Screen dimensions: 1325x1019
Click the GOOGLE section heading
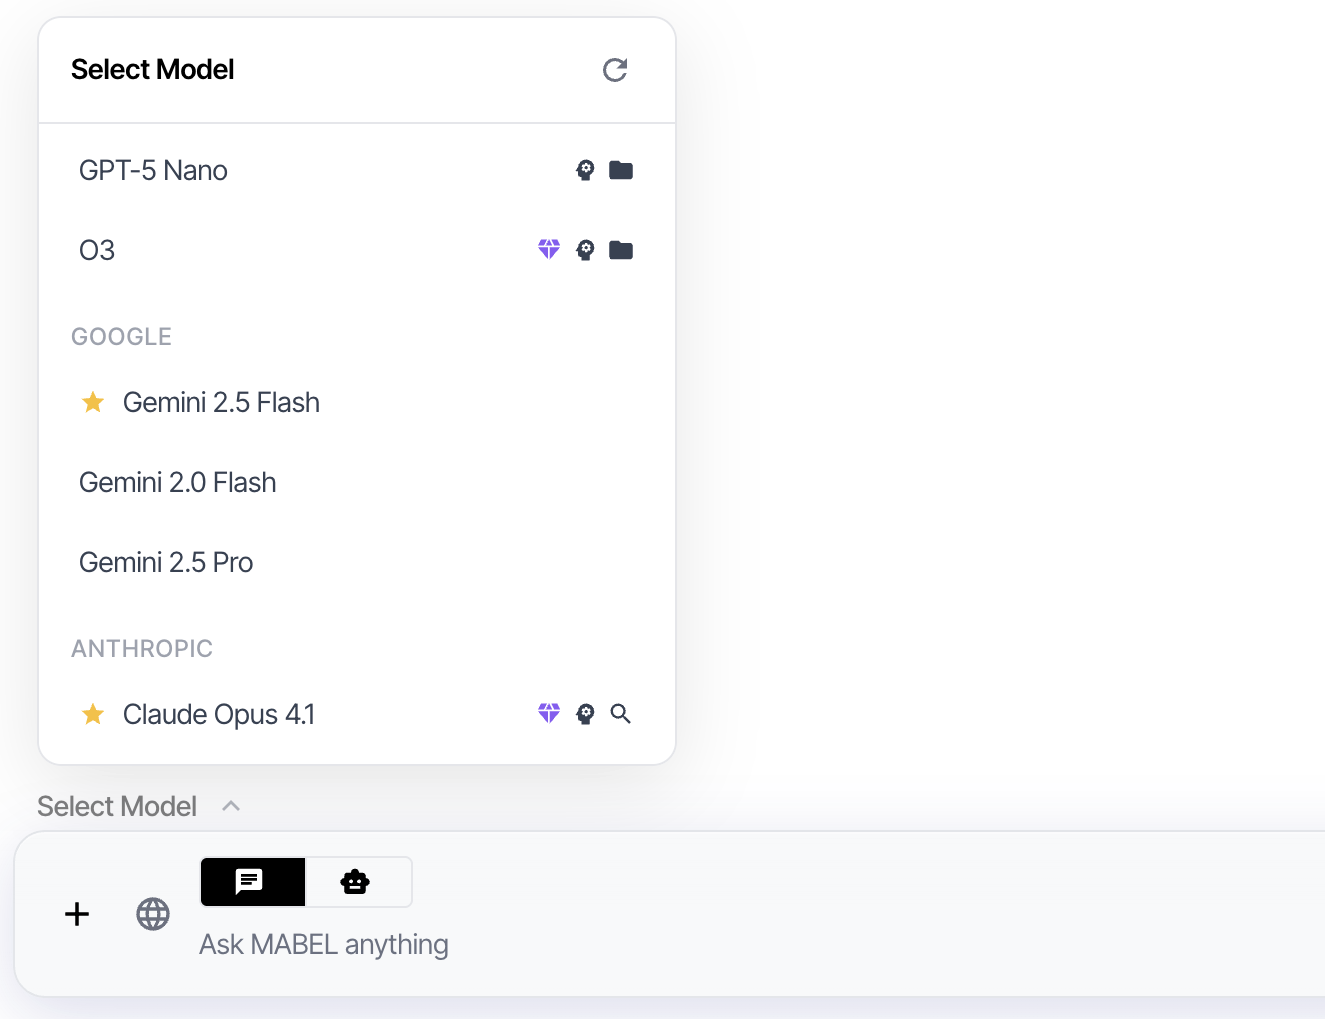coord(121,336)
